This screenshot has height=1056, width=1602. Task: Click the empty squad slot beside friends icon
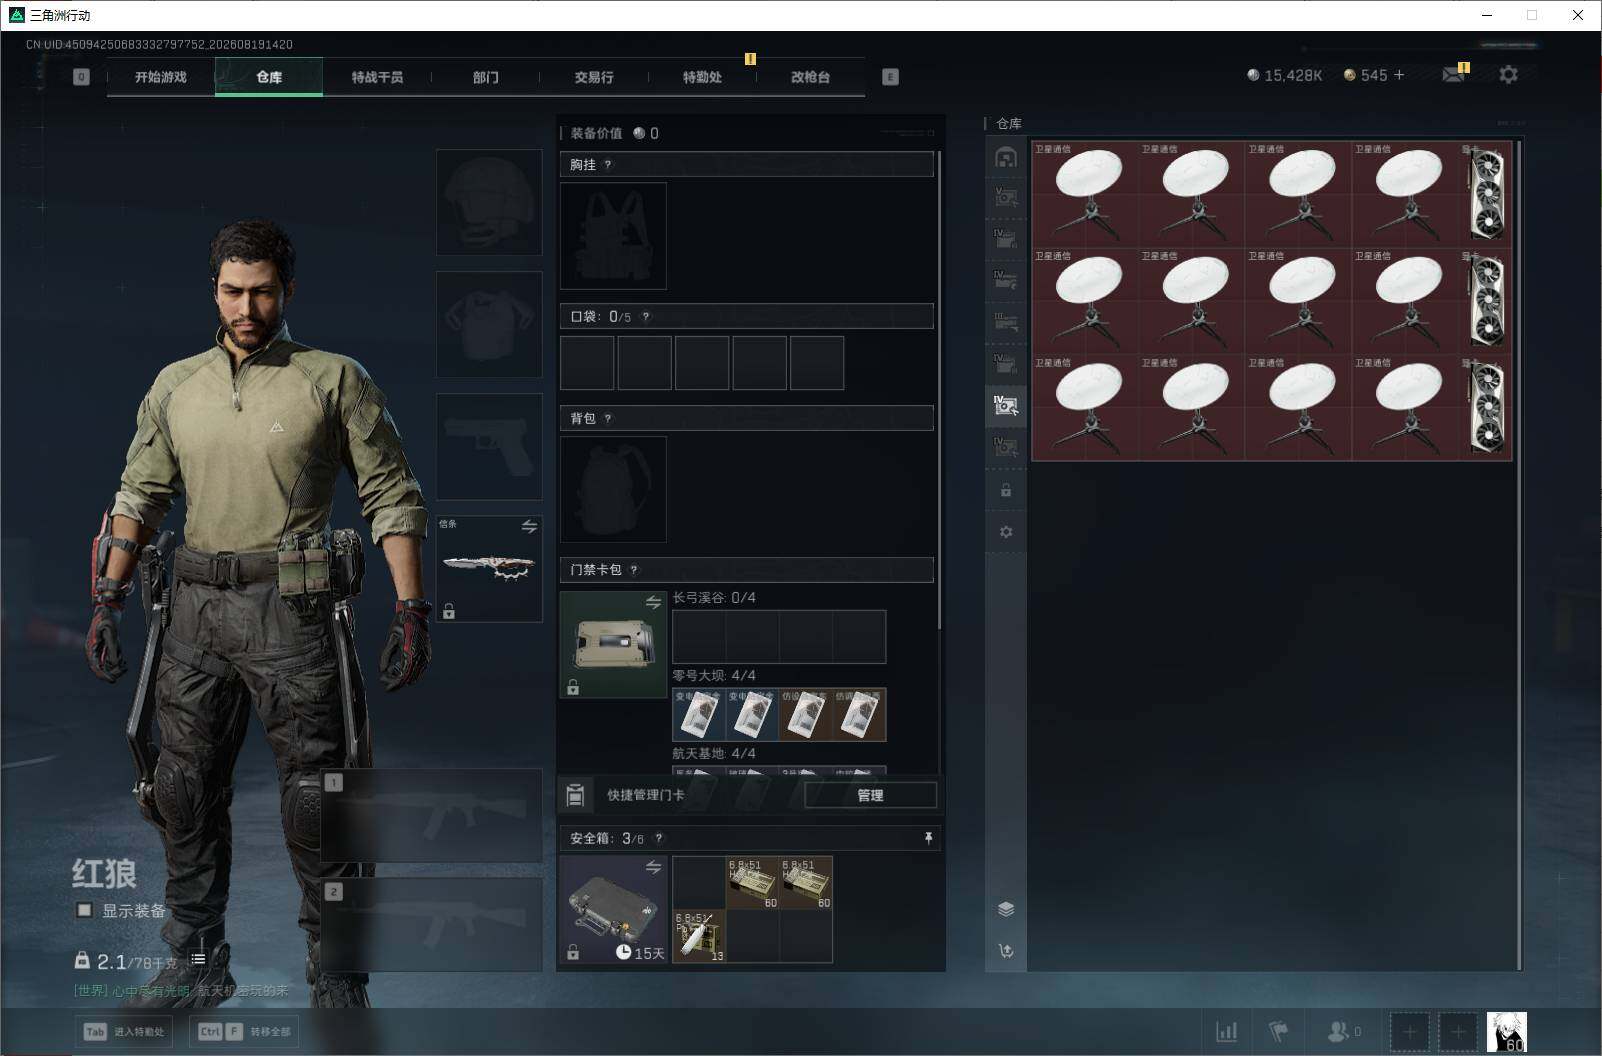[1410, 1031]
